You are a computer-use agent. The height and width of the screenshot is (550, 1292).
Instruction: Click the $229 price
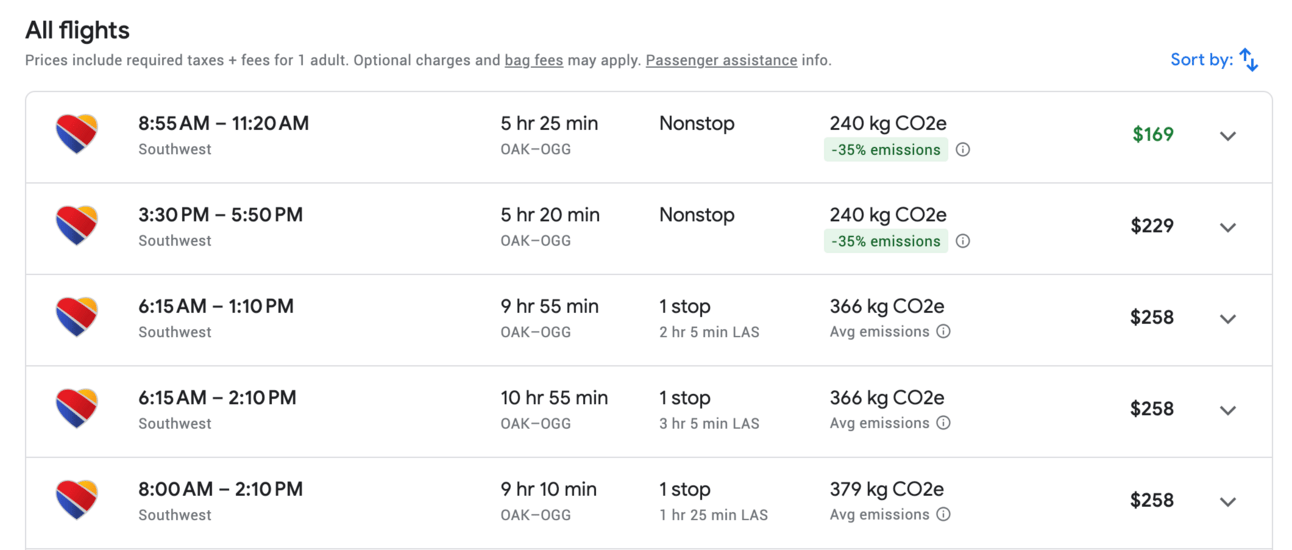pyautogui.click(x=1152, y=226)
